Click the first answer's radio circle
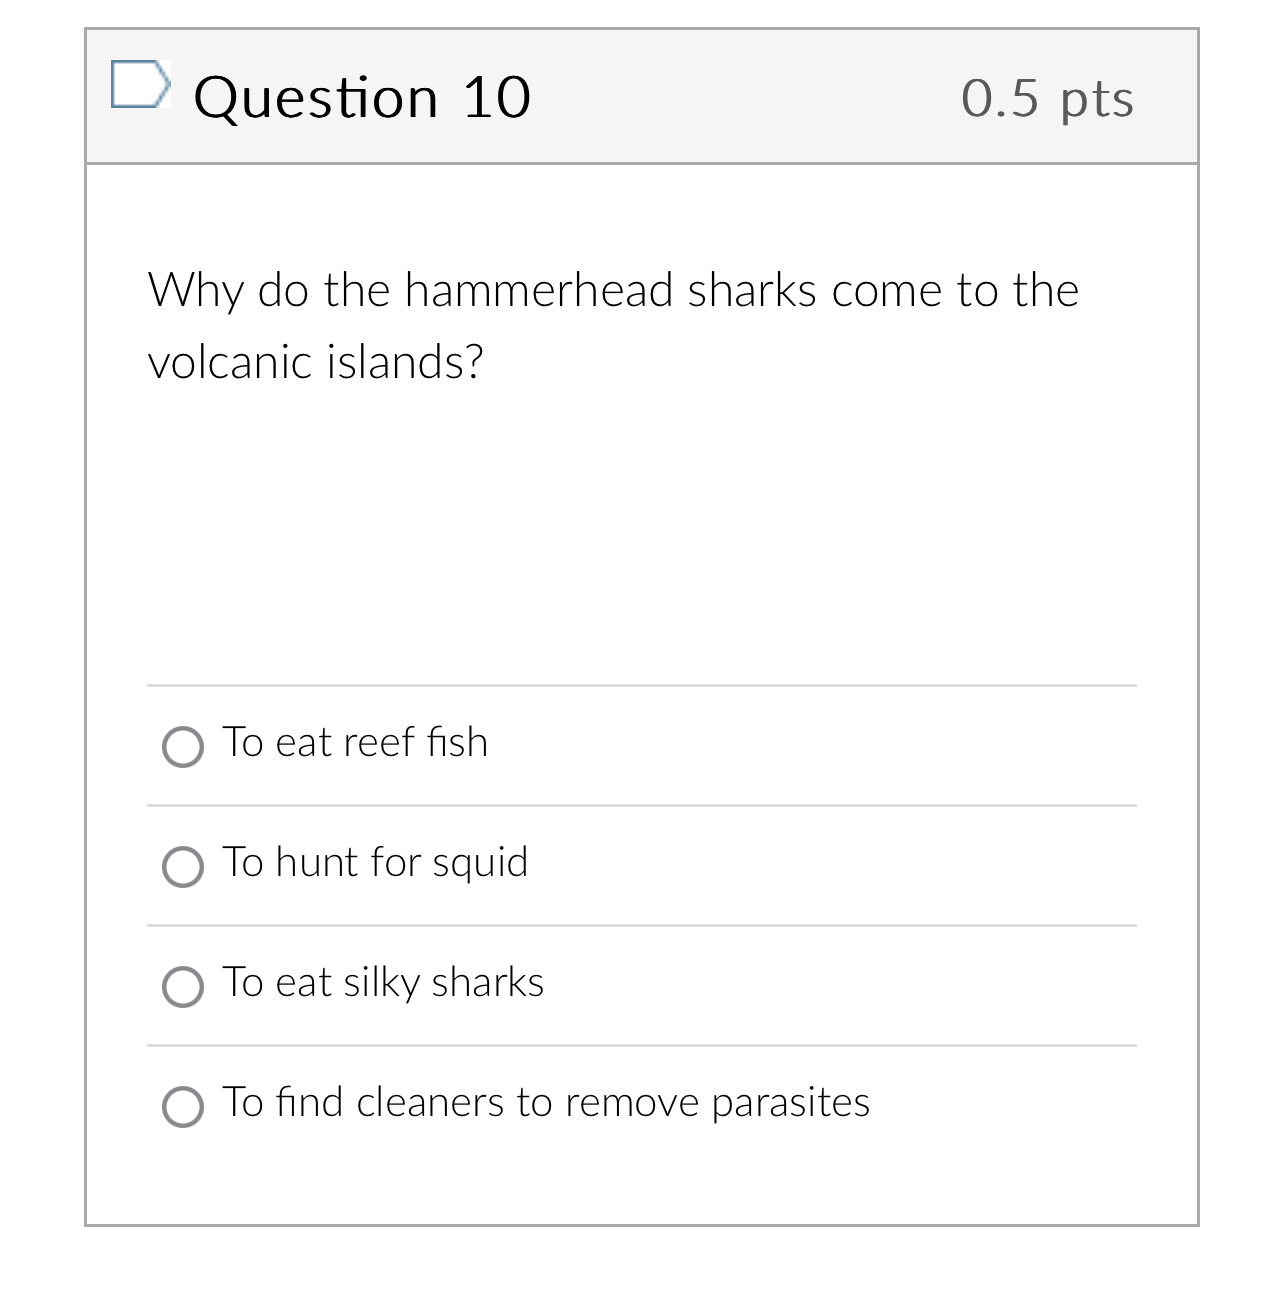Viewport: 1284px width, 1296px height. pyautogui.click(x=183, y=747)
